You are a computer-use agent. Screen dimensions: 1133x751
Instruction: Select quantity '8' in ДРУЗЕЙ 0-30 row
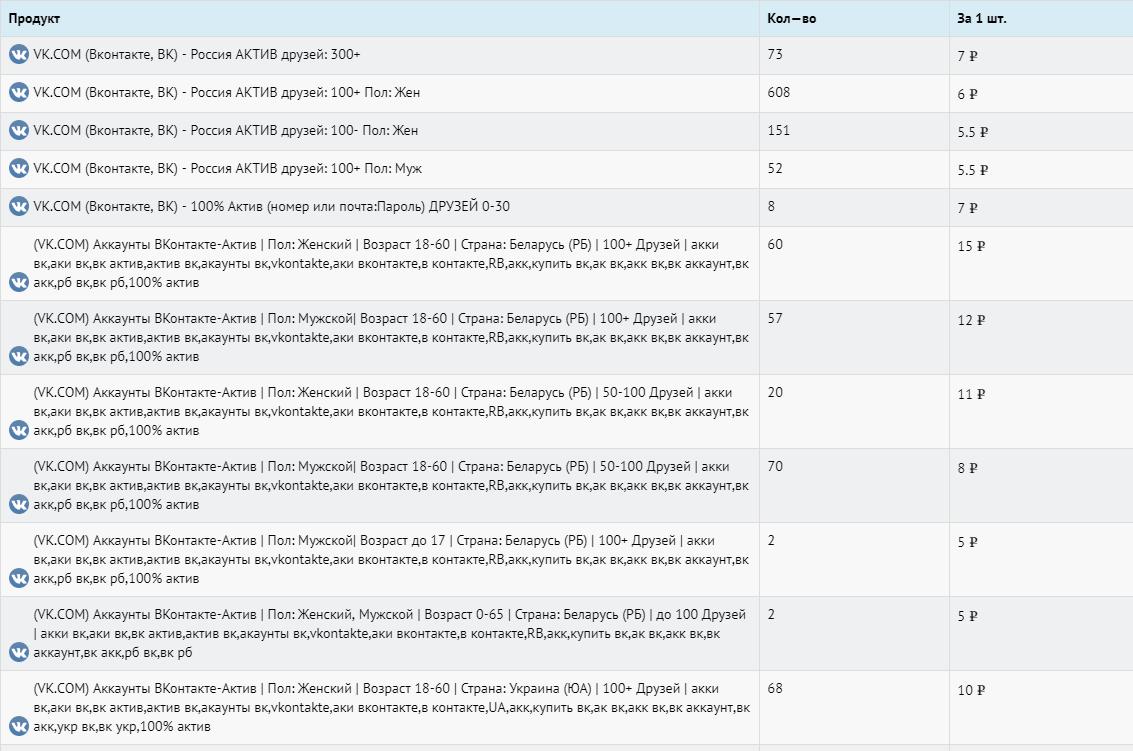click(771, 206)
